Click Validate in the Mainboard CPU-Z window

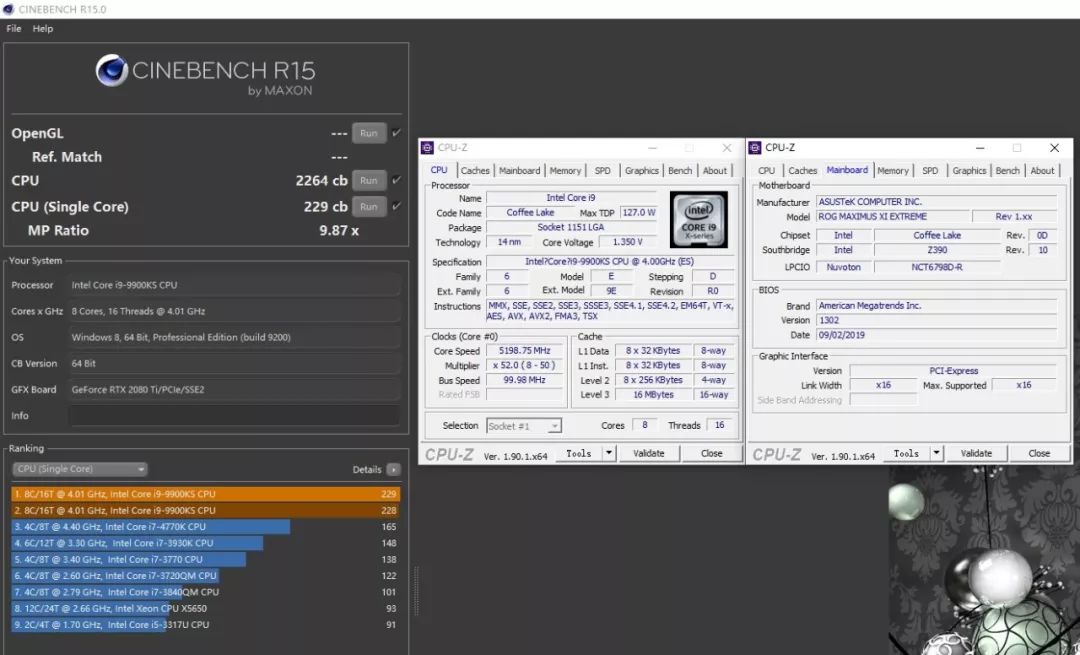[976, 453]
